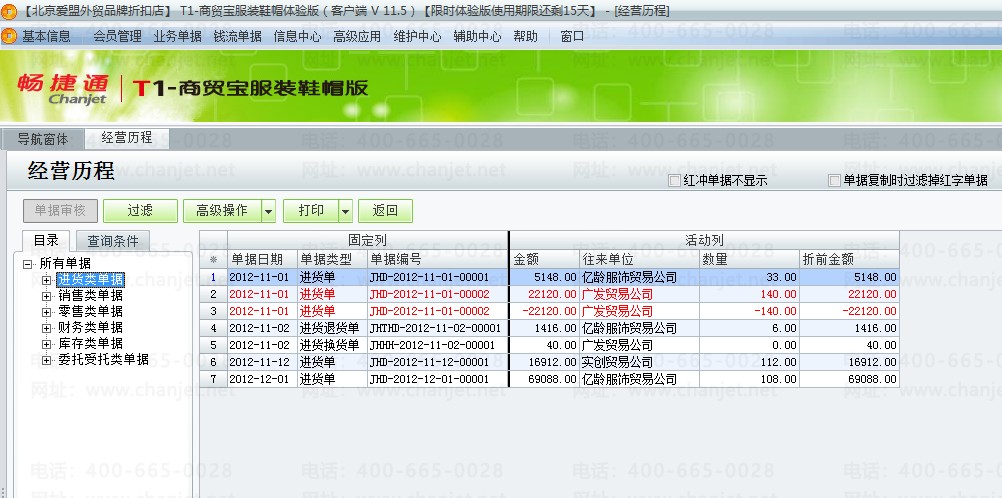Switch to the 查询条件 tab

pos(112,241)
